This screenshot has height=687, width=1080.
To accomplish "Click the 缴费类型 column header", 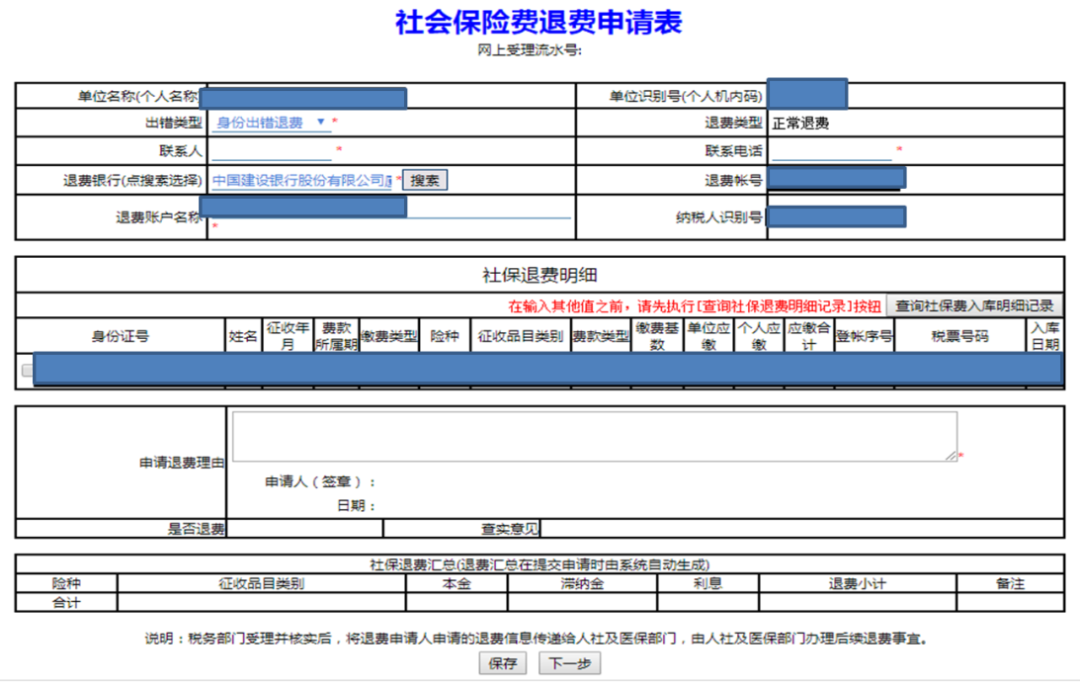I will click(389, 336).
